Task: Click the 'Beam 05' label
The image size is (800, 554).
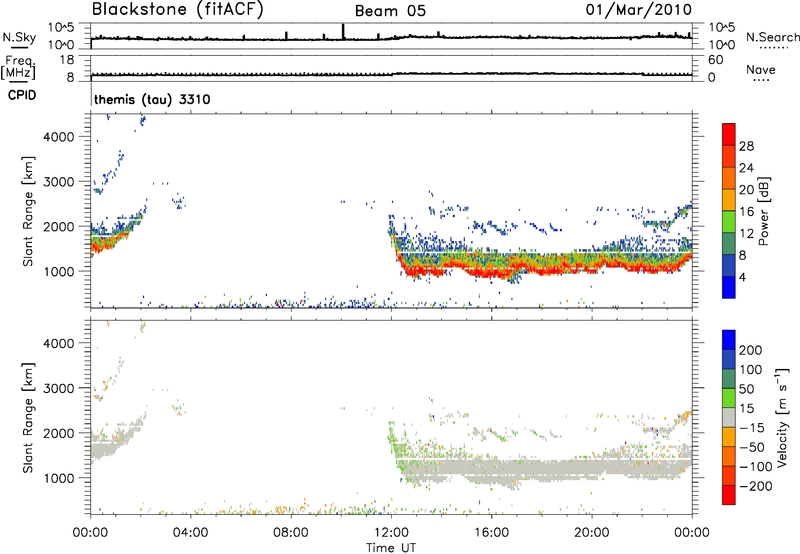Action: click(x=390, y=11)
